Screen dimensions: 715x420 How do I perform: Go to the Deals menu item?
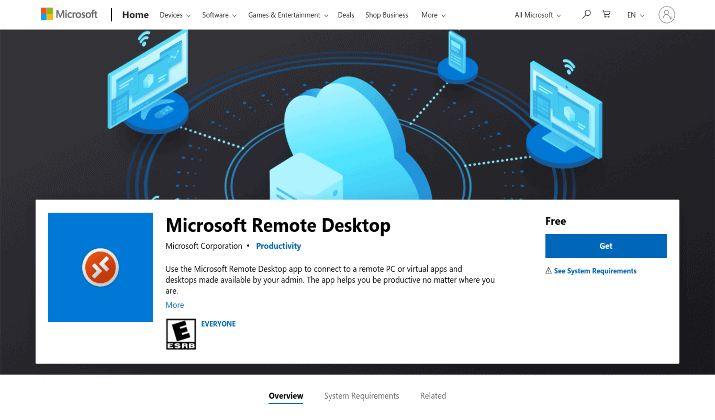click(346, 15)
